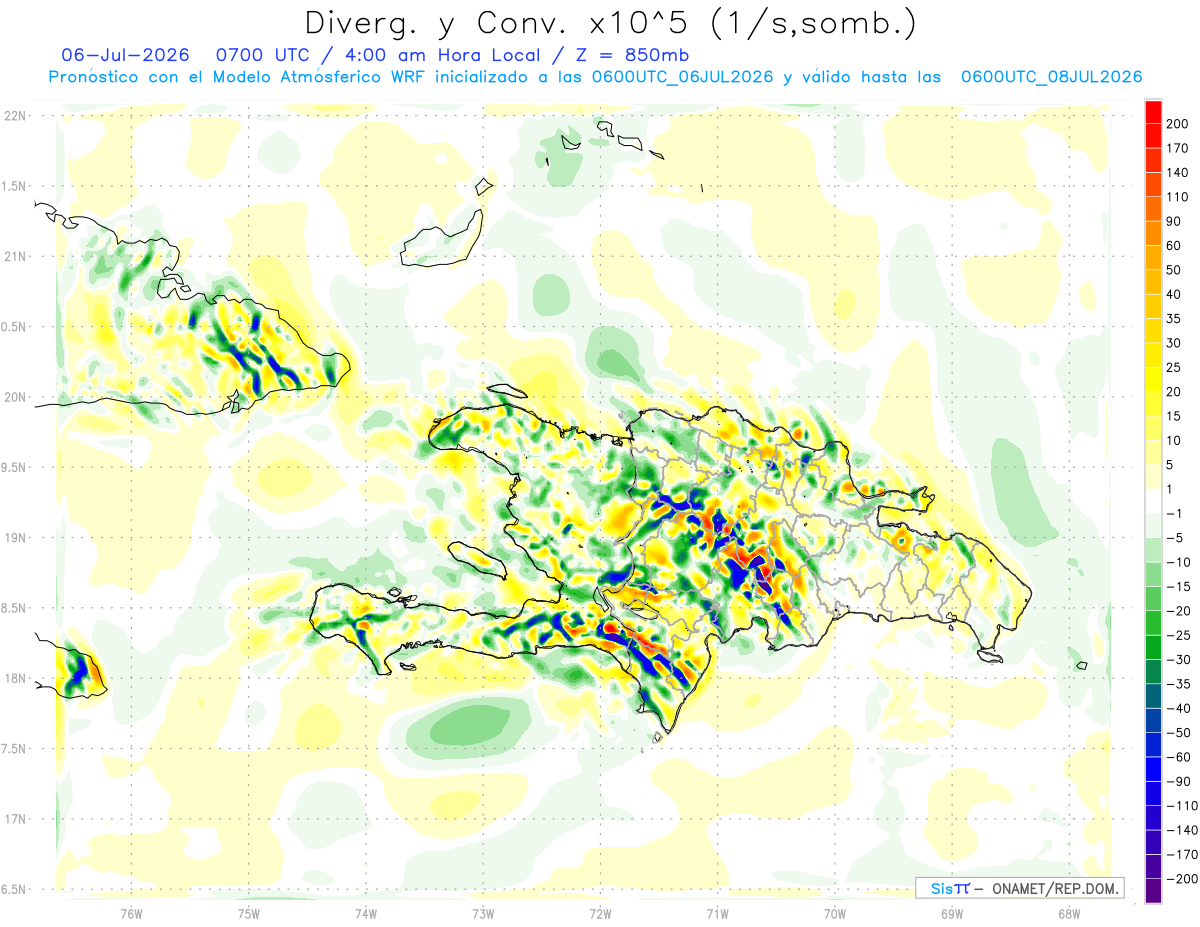The height and width of the screenshot is (927, 1200).
Task: Click the '0600UTC_08JUL2026' valid-until time
Action: (x=1051, y=77)
